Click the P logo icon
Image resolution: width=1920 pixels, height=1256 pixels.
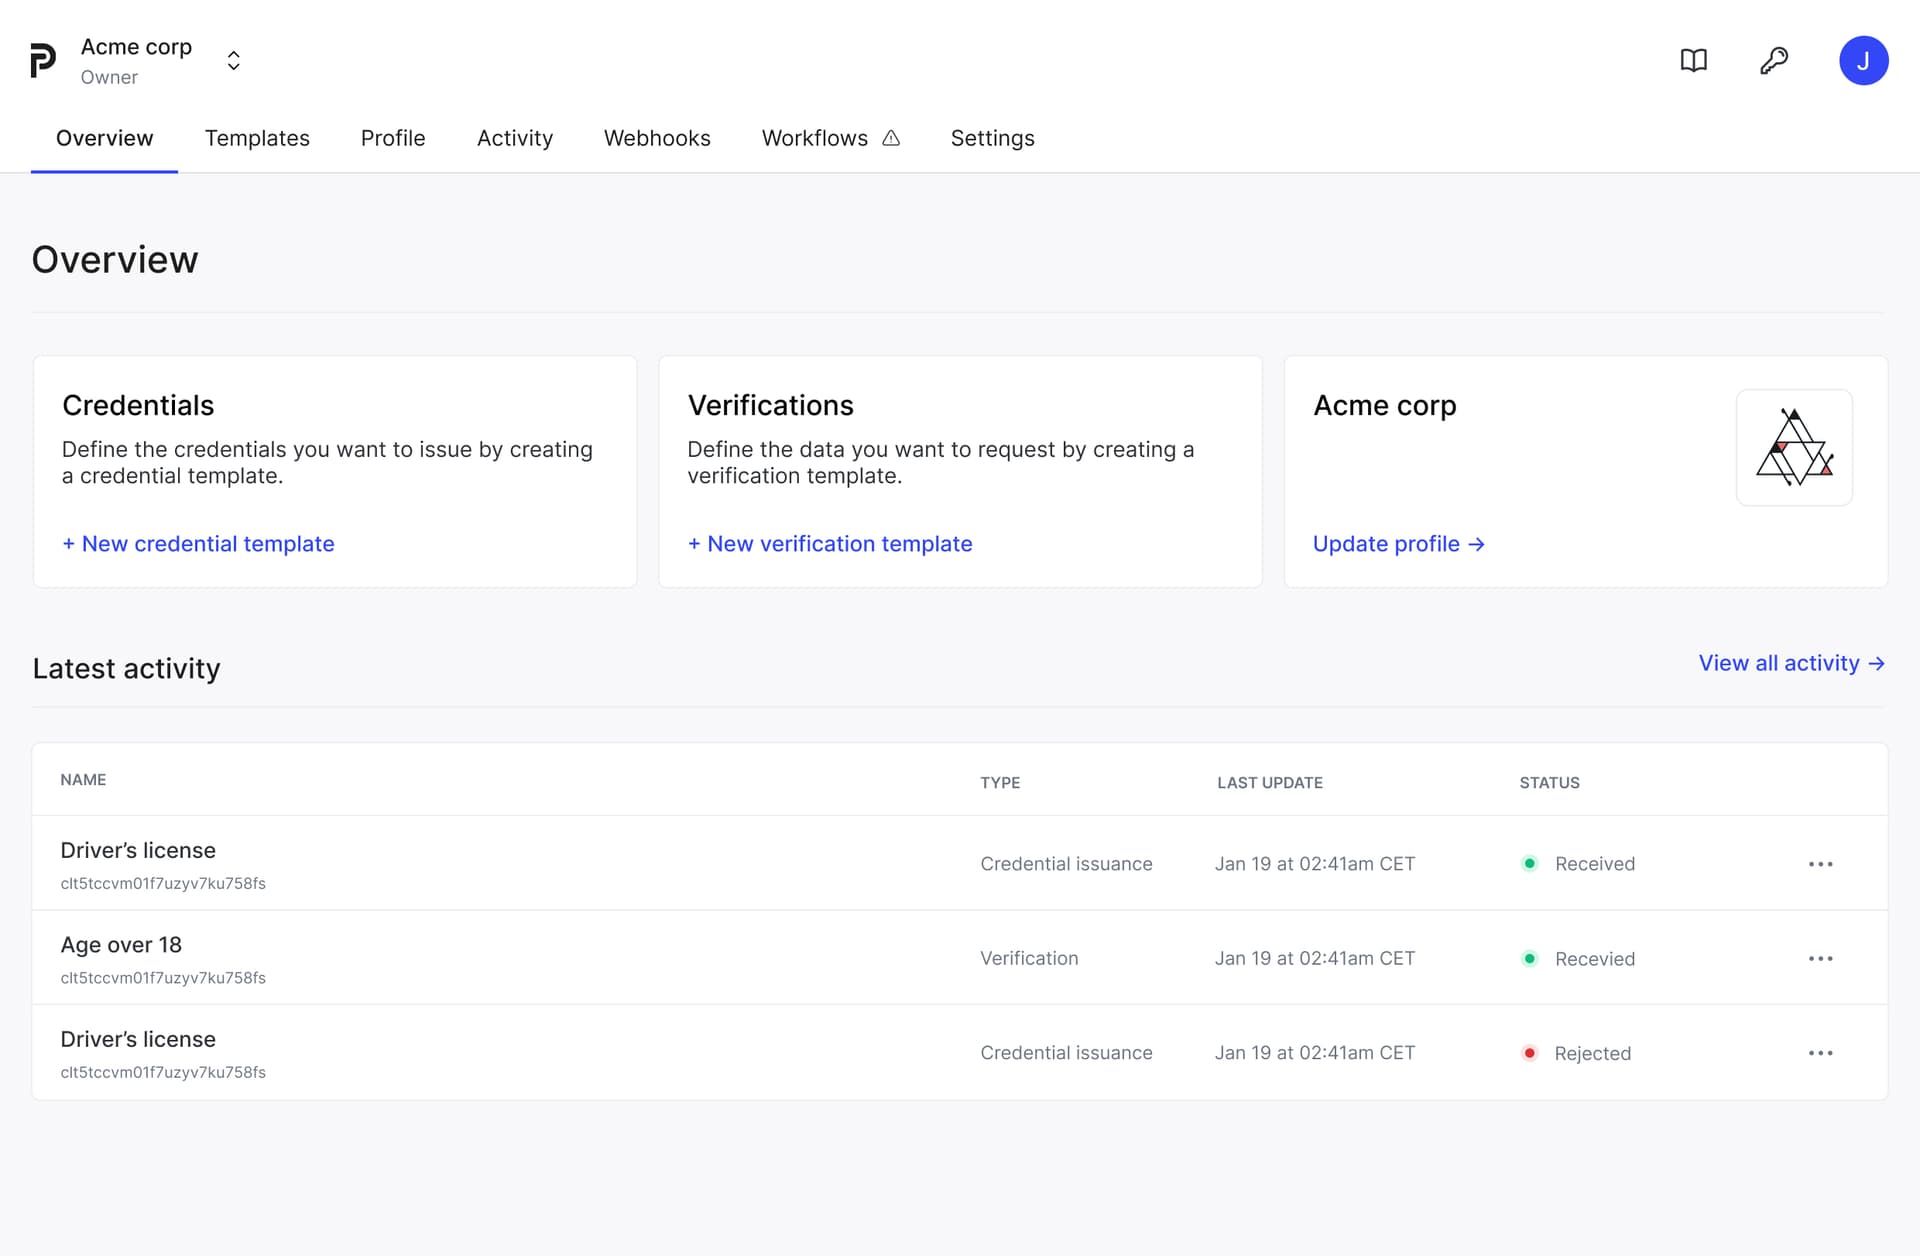click(43, 61)
